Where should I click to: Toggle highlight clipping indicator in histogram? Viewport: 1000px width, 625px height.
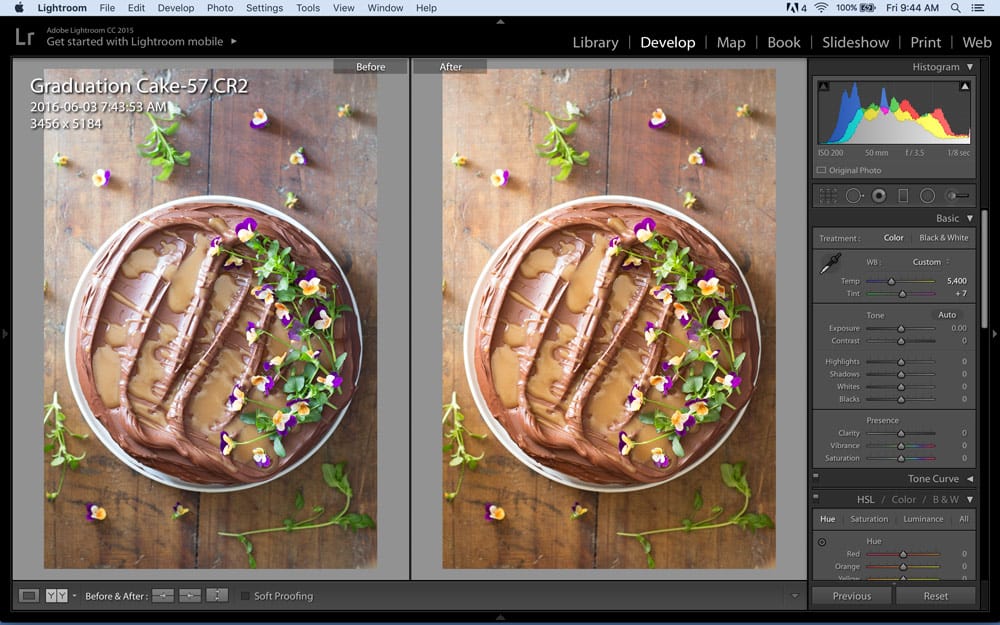[965, 87]
